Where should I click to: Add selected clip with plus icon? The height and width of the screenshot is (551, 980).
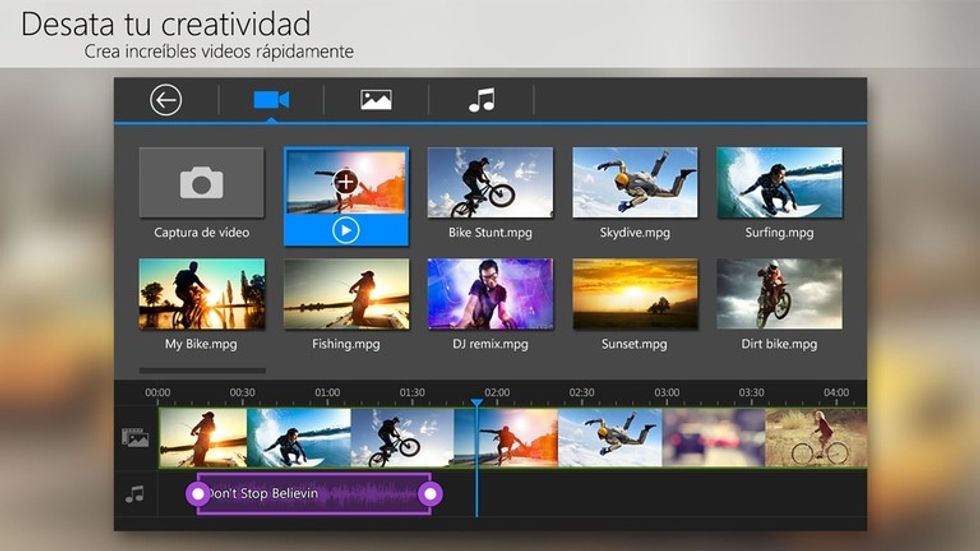(x=345, y=182)
